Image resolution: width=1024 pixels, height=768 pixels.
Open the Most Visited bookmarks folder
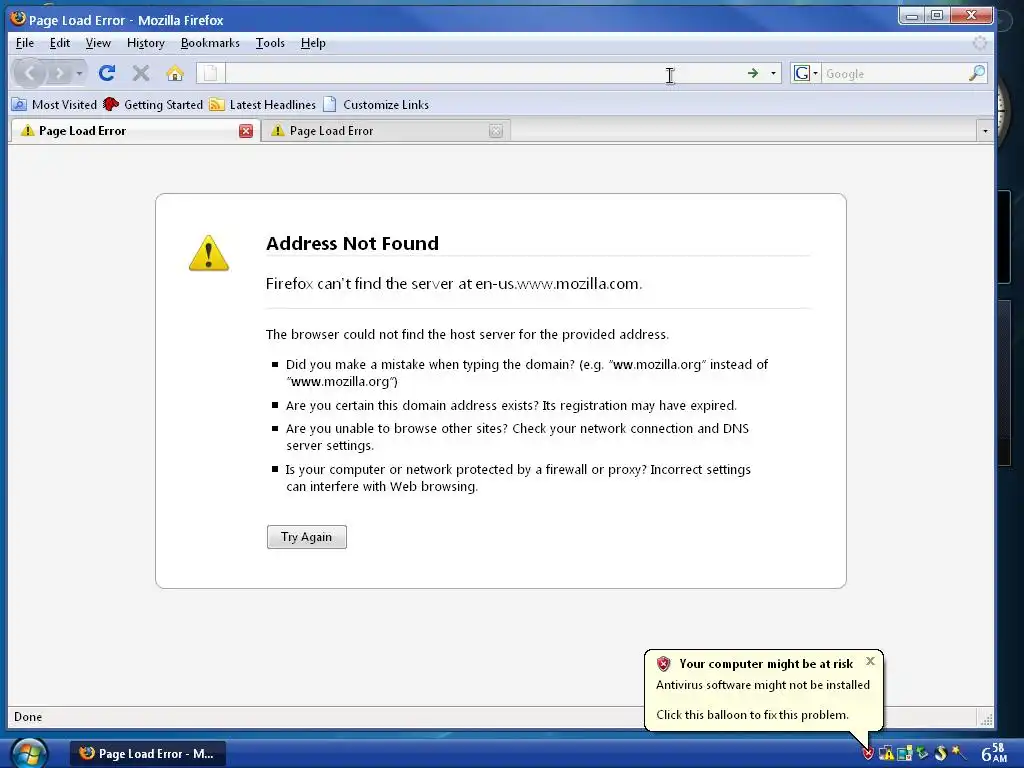click(55, 104)
